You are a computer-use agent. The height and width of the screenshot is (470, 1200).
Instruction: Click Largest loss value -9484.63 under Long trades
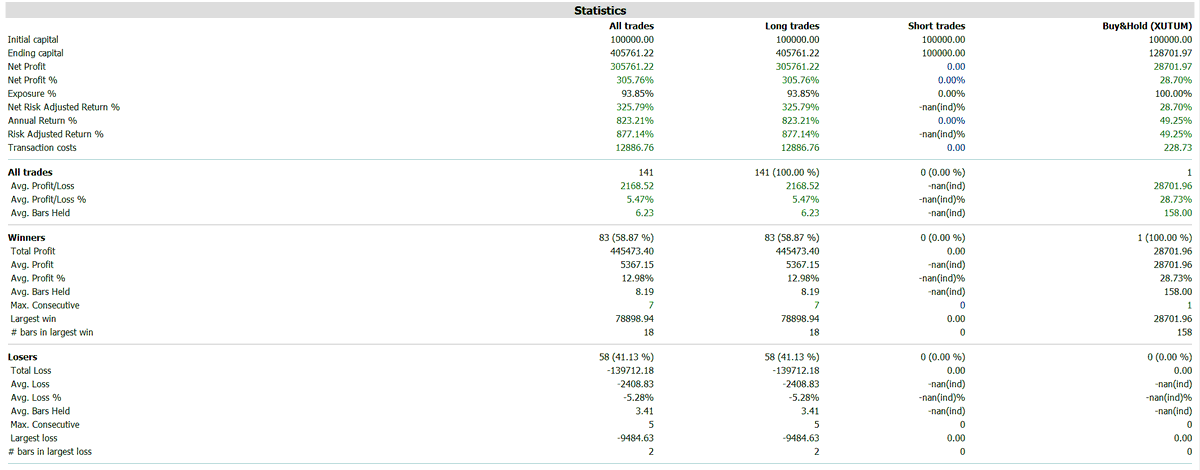coord(799,437)
